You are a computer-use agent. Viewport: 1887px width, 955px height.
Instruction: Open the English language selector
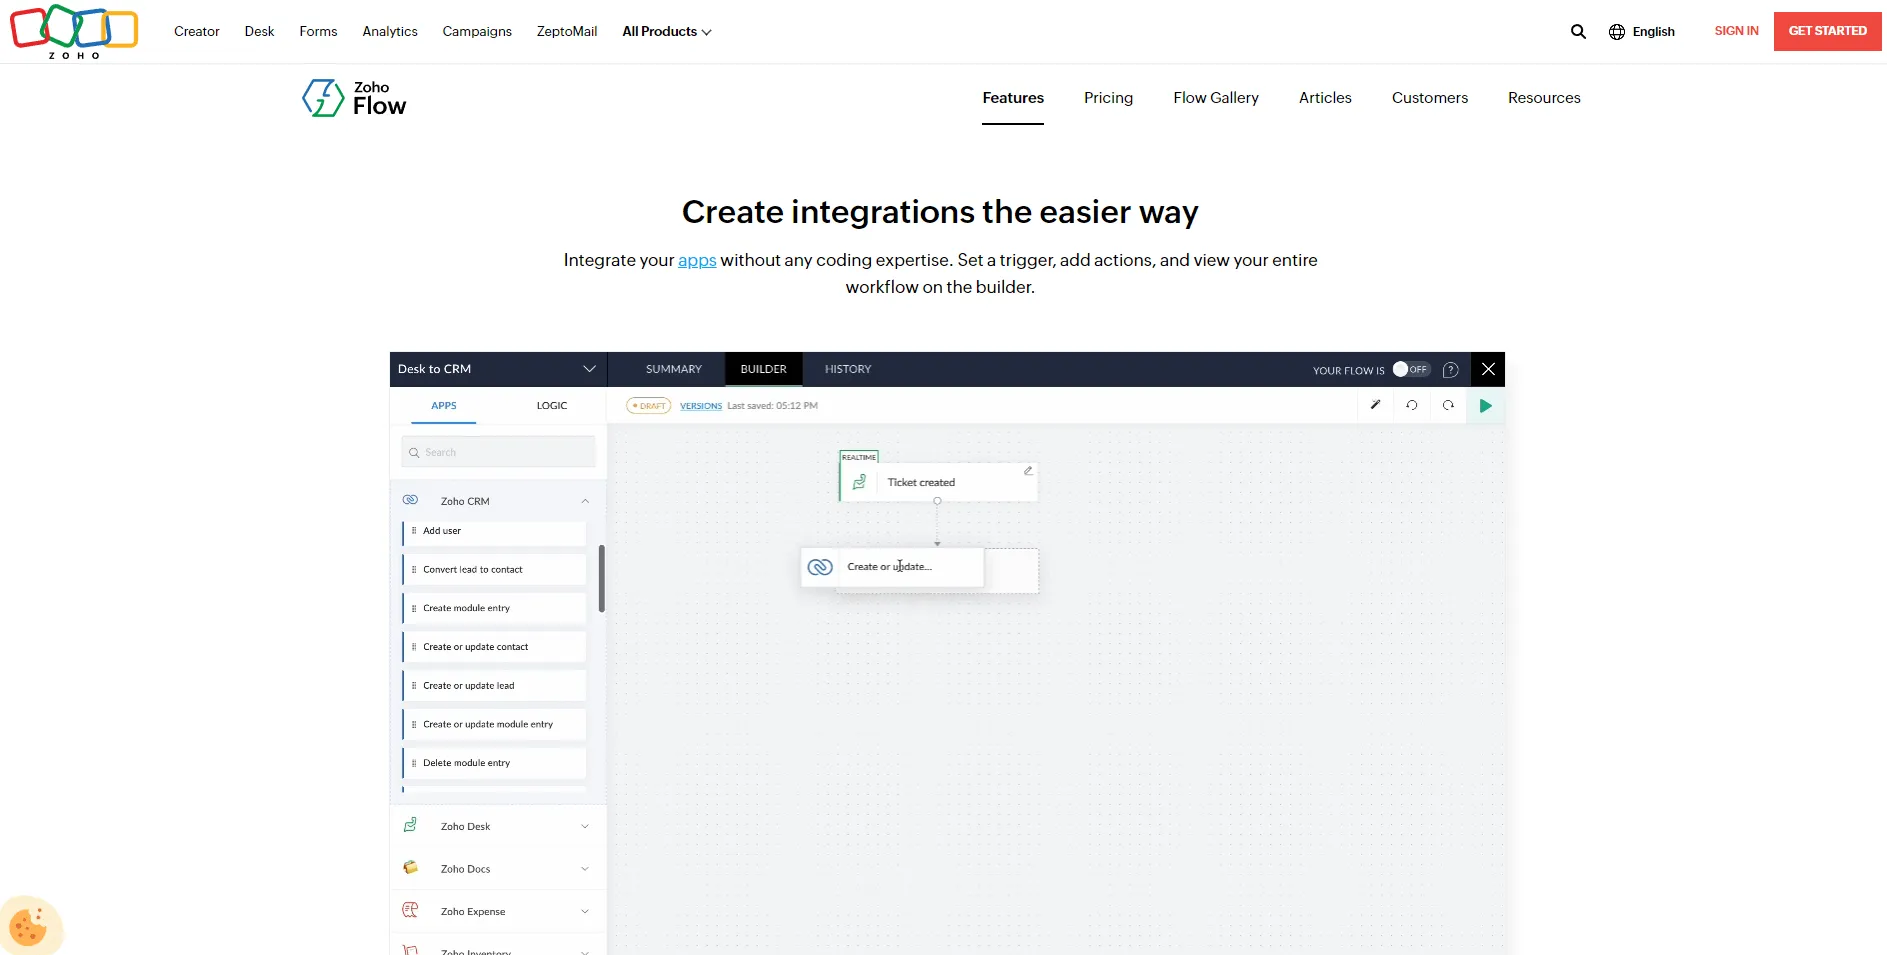(x=1642, y=32)
